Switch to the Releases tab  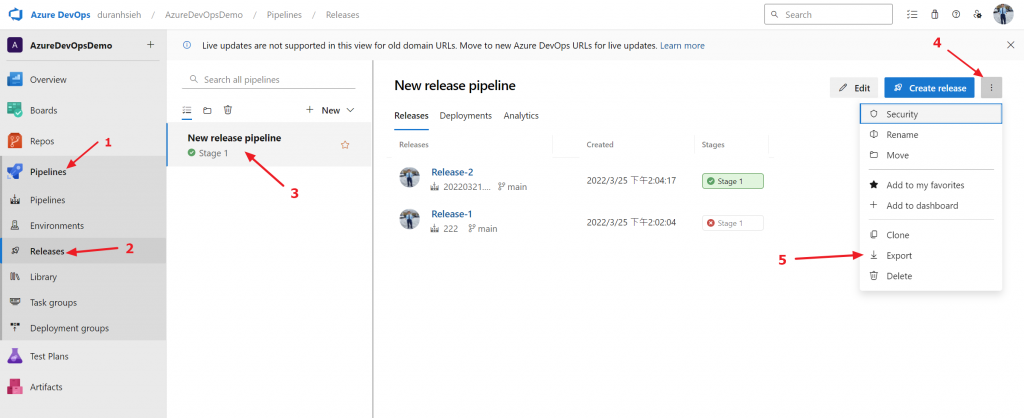point(411,116)
